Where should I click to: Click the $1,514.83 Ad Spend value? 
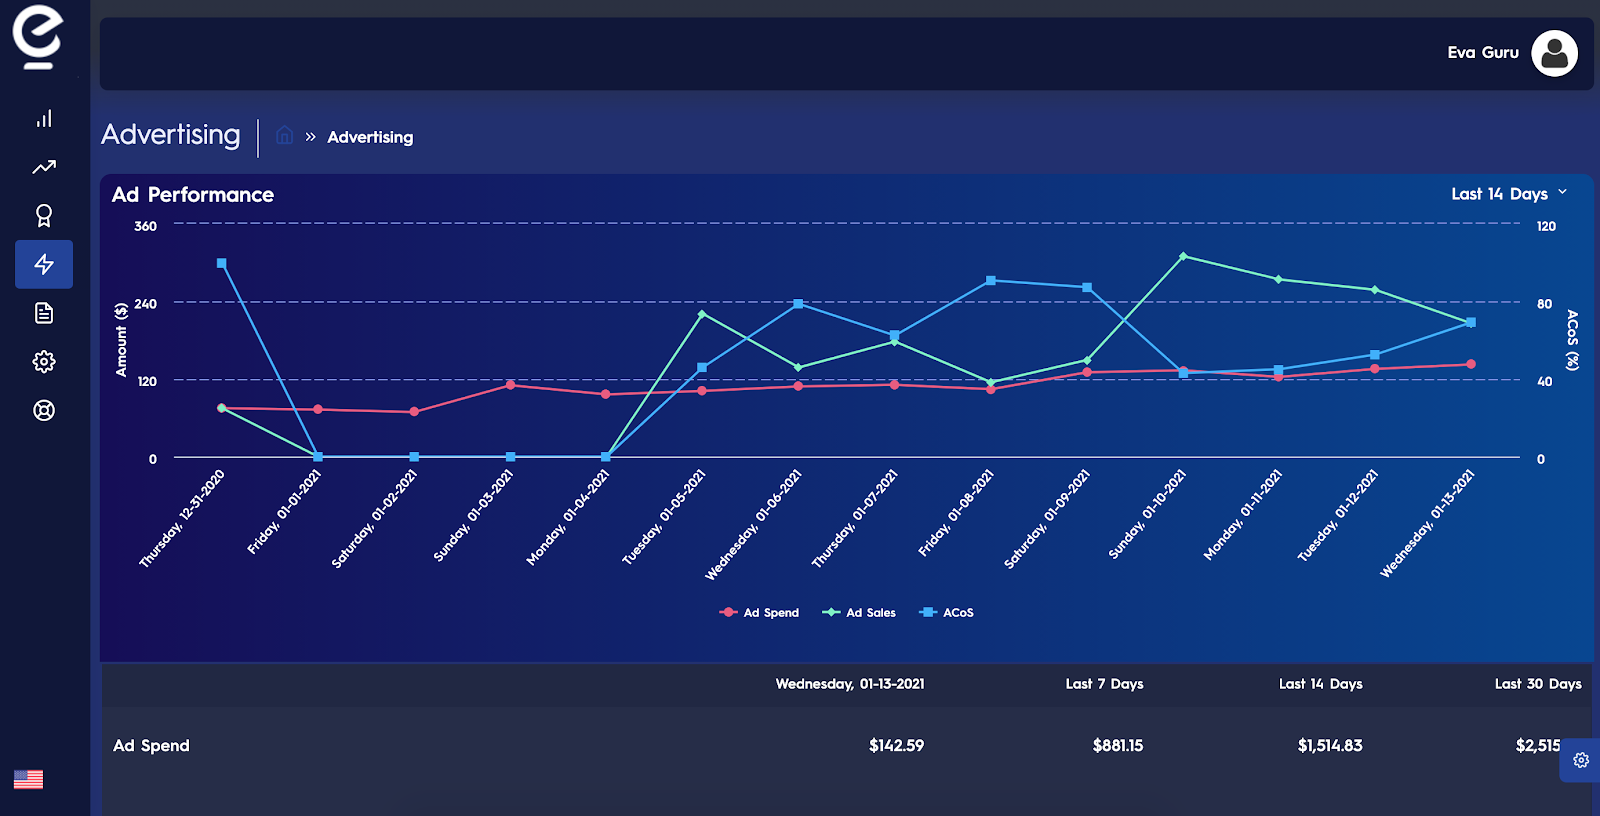[x=1330, y=746]
